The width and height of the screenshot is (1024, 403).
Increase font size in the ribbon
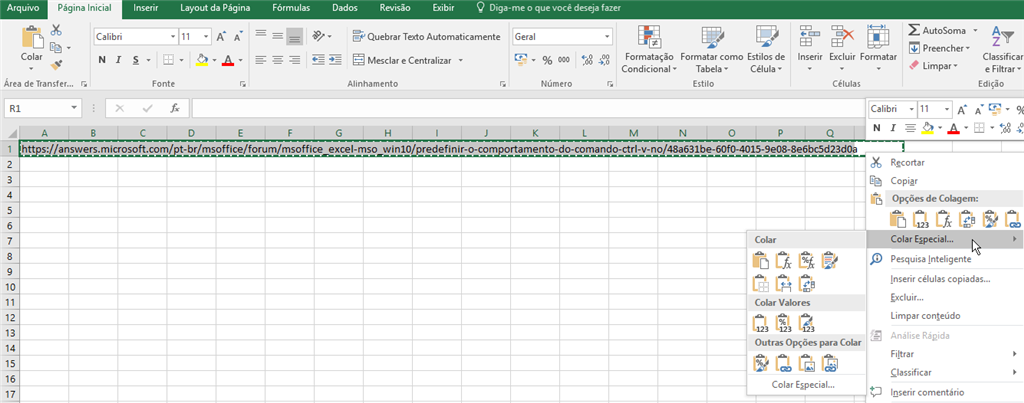coord(221,37)
